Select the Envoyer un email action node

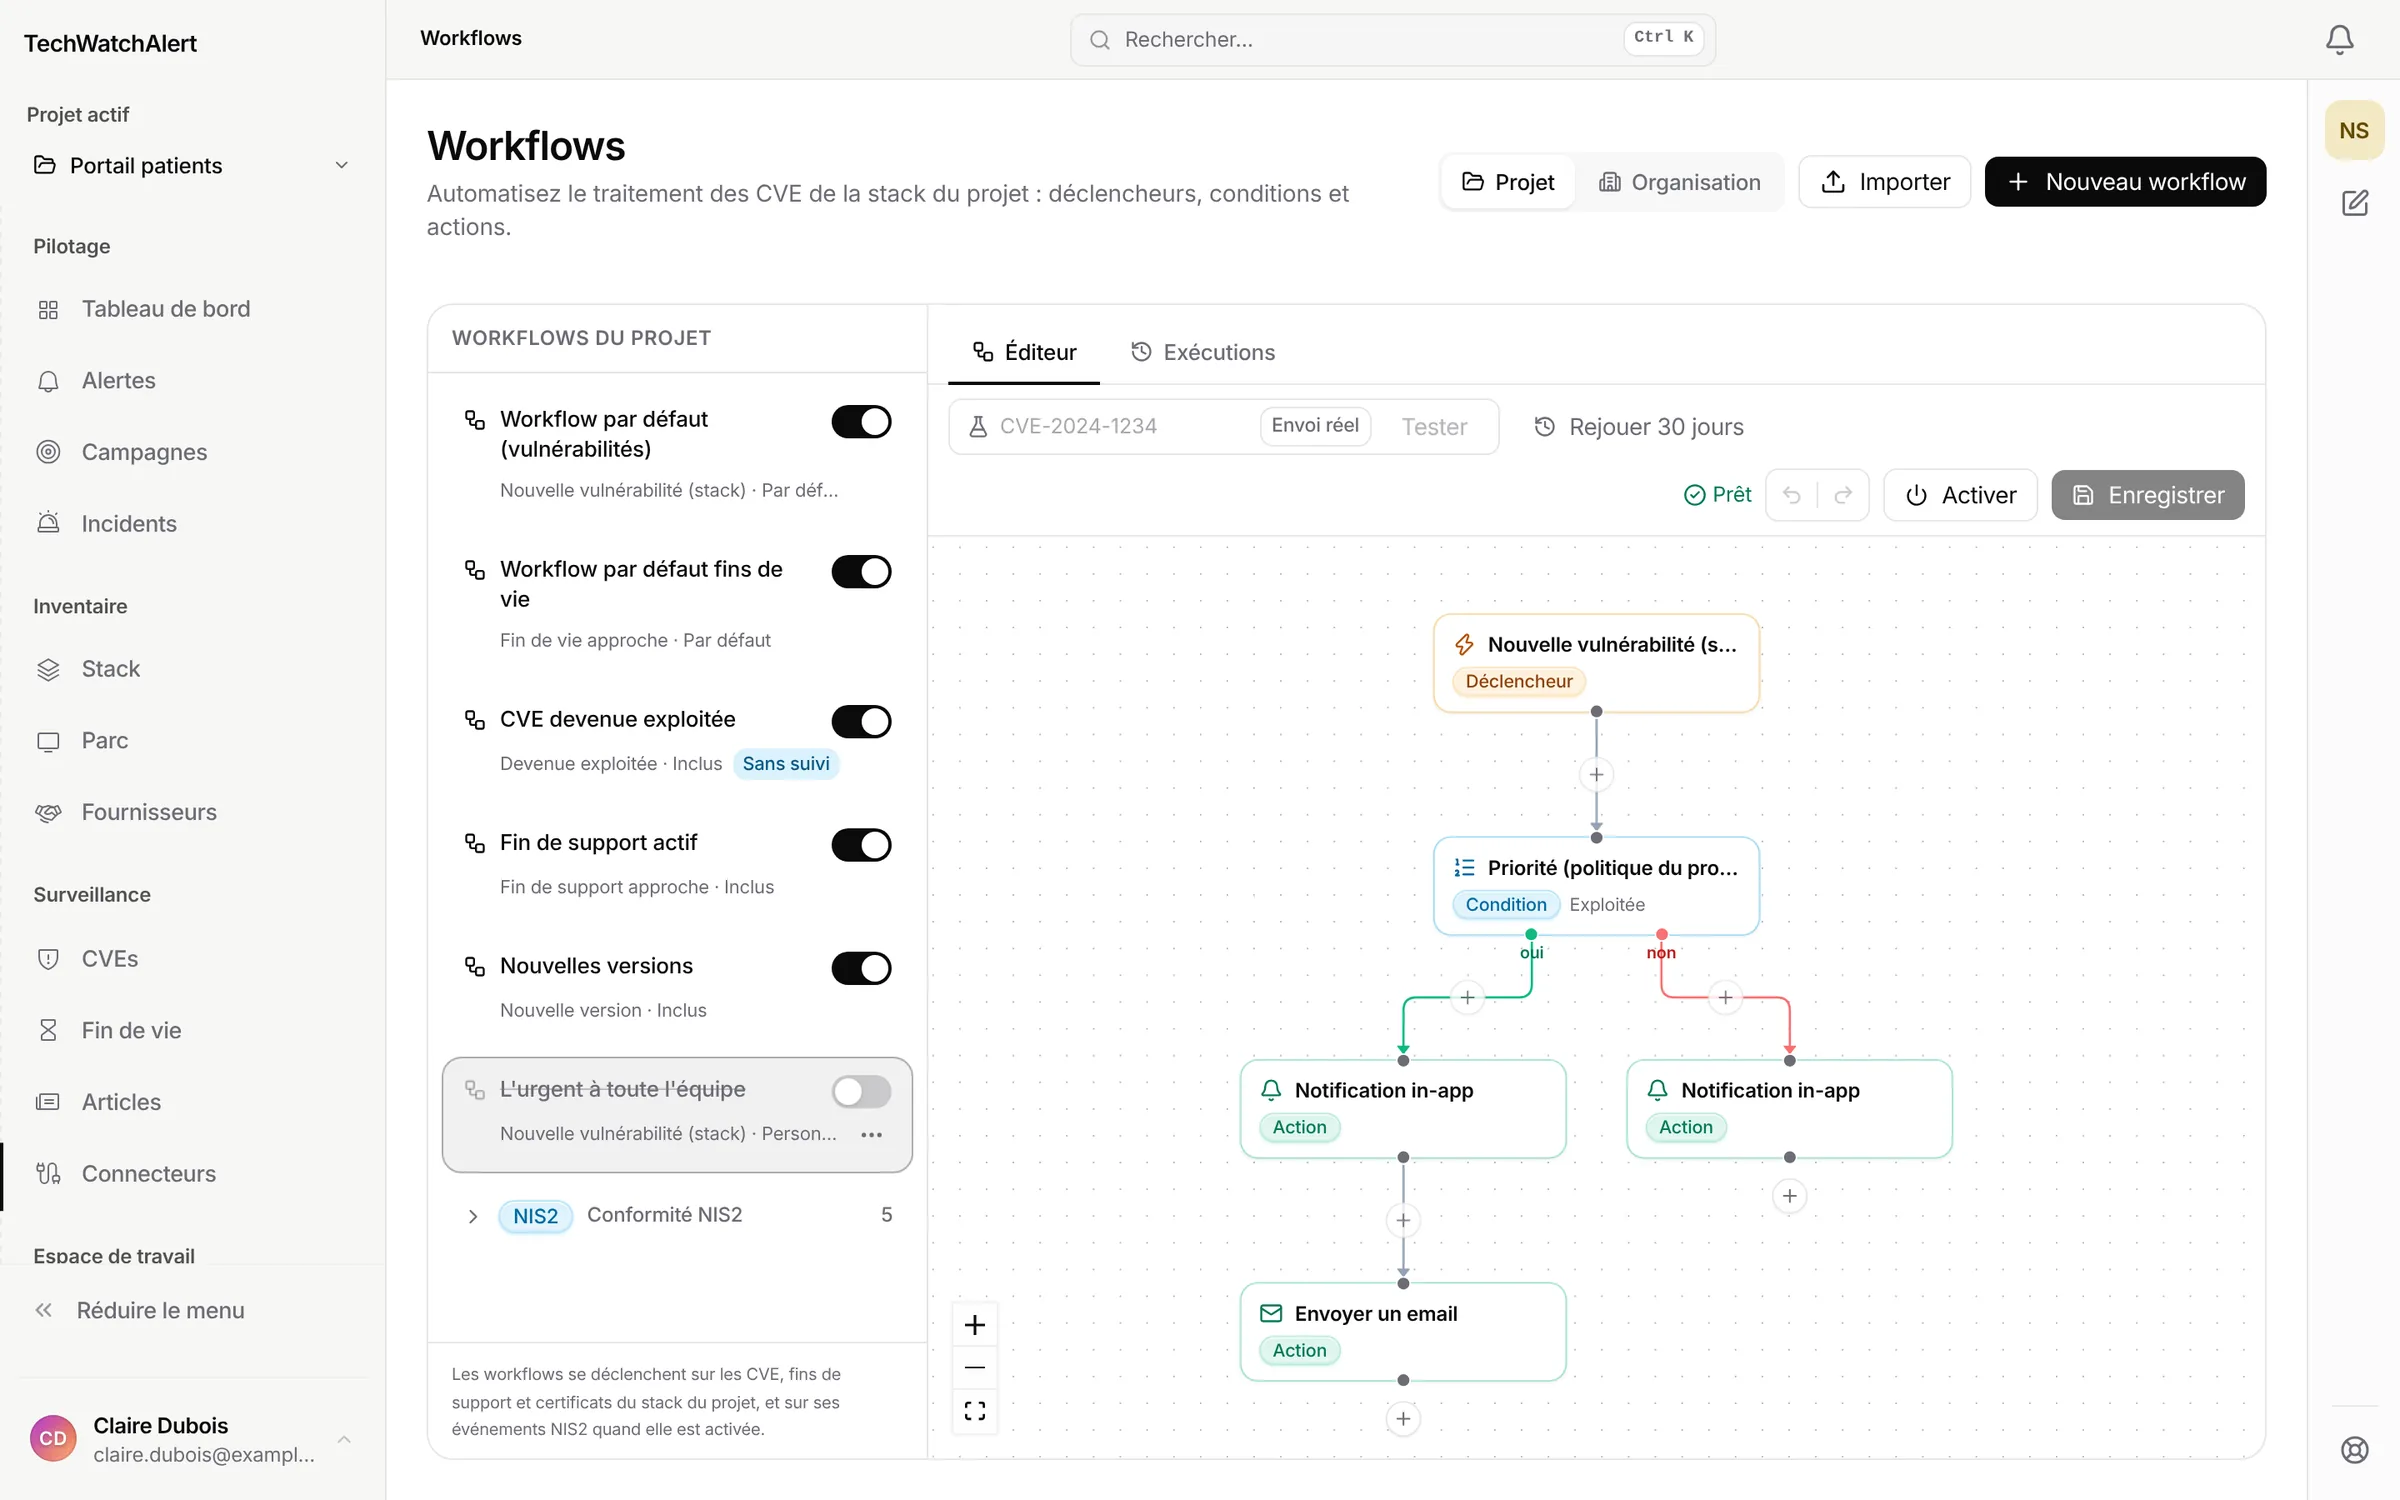(1403, 1332)
